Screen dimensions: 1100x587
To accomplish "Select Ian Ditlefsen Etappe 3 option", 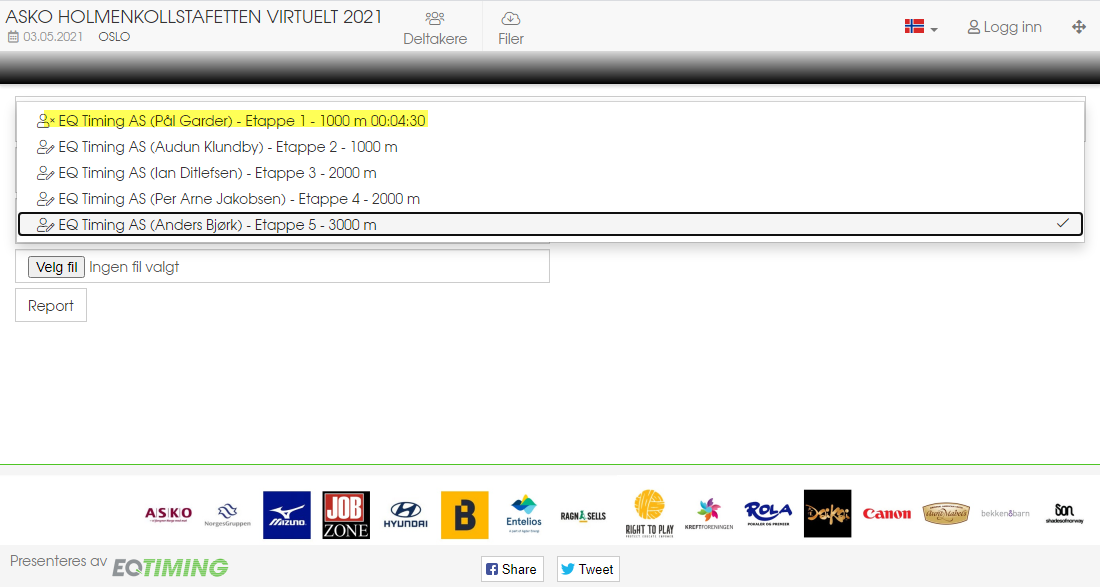I will click(x=550, y=173).
